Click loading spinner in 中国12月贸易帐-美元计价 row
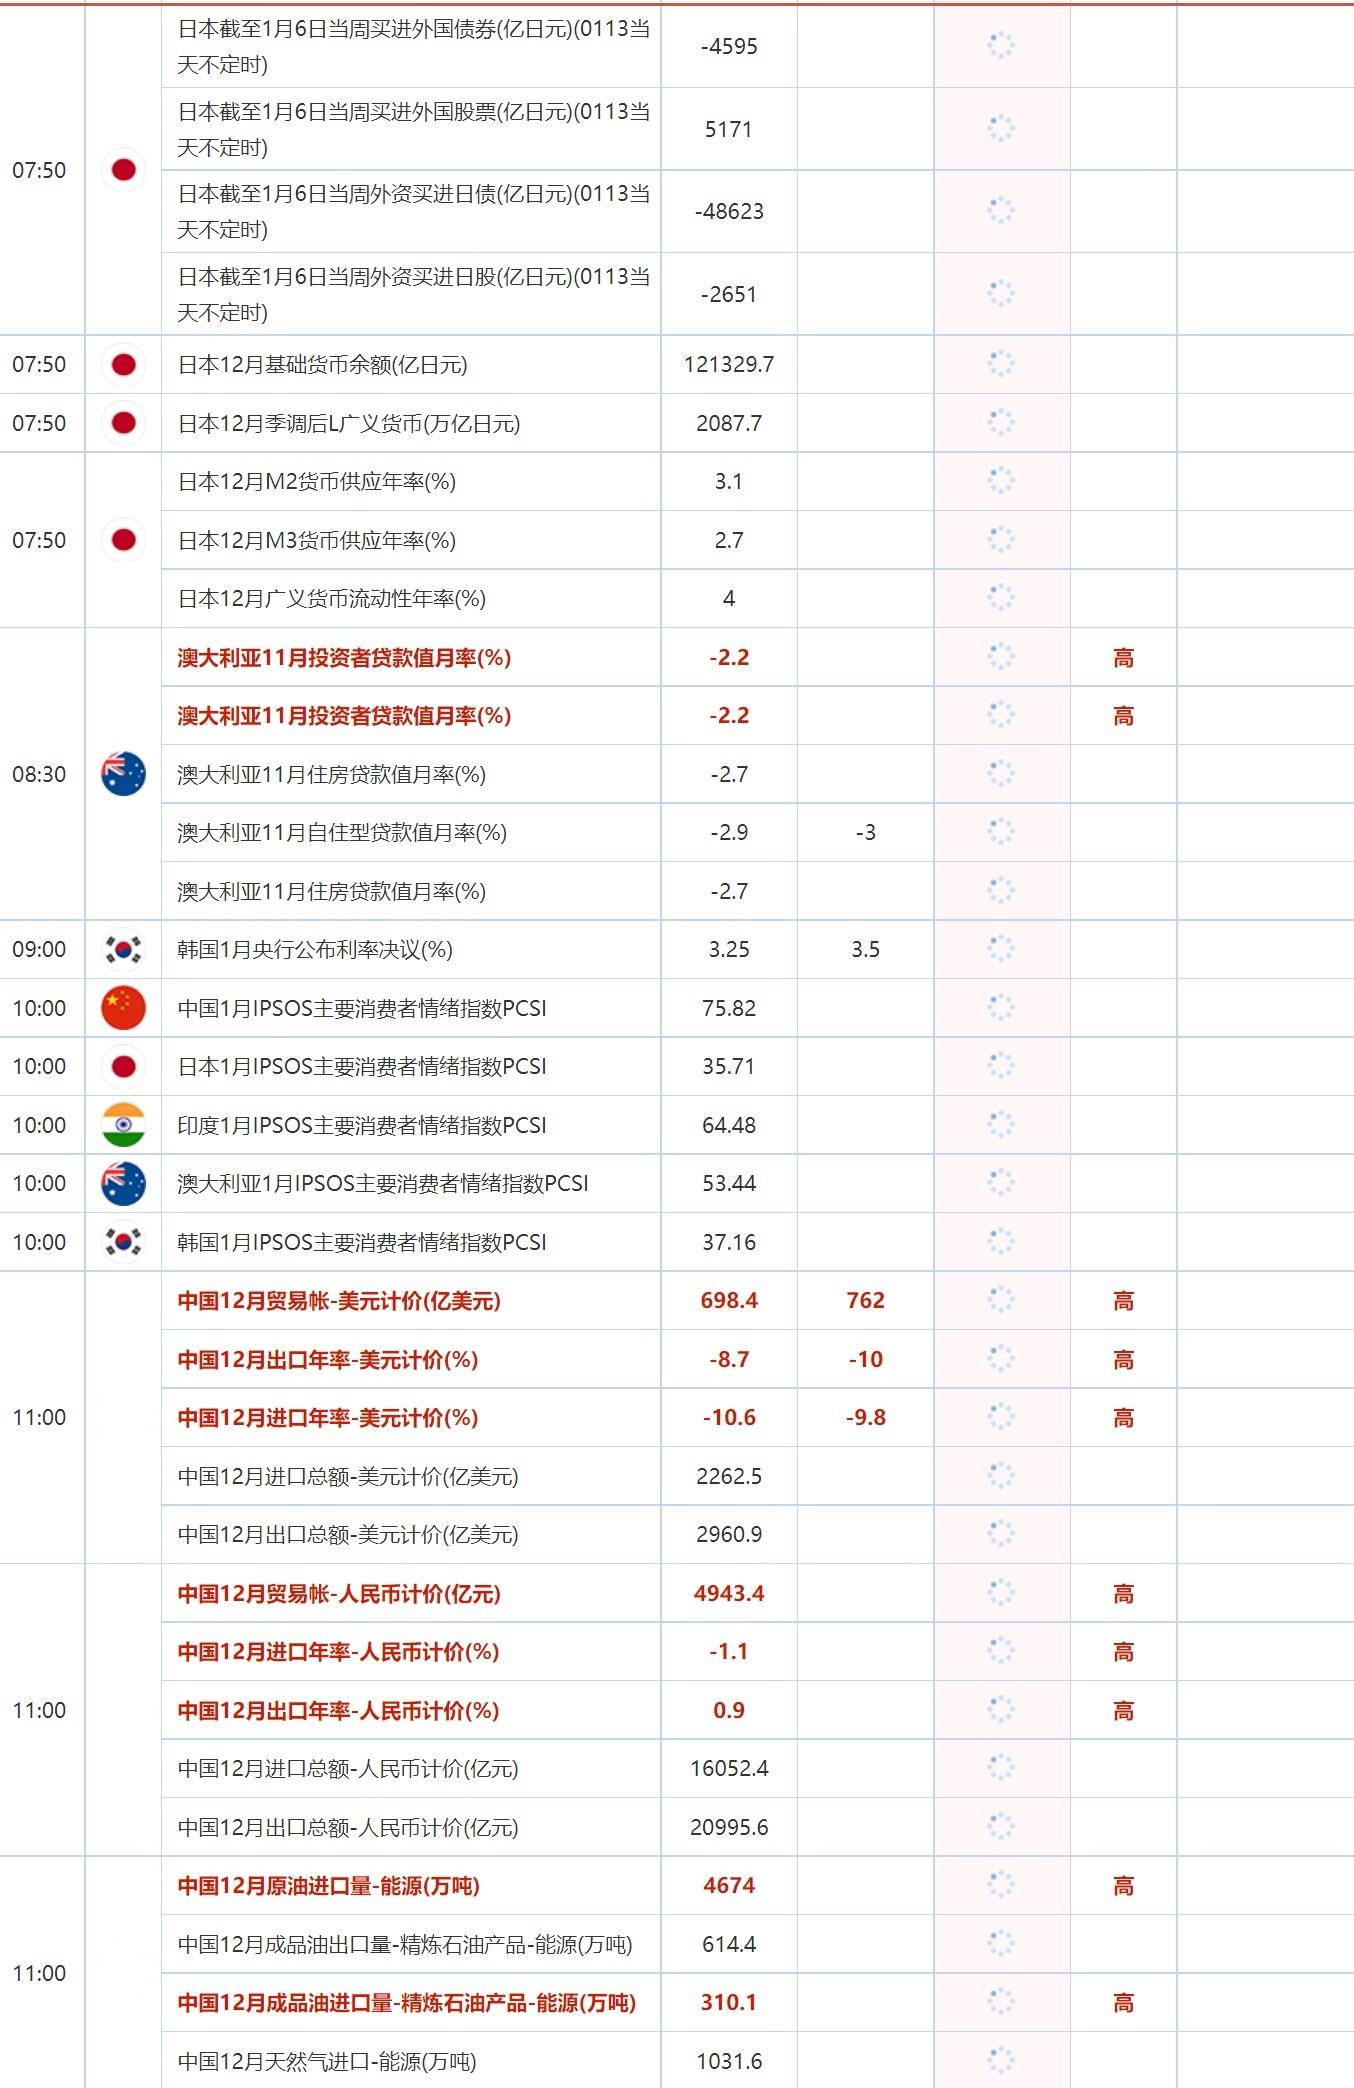This screenshot has width=1354, height=2088. 1000,1300
